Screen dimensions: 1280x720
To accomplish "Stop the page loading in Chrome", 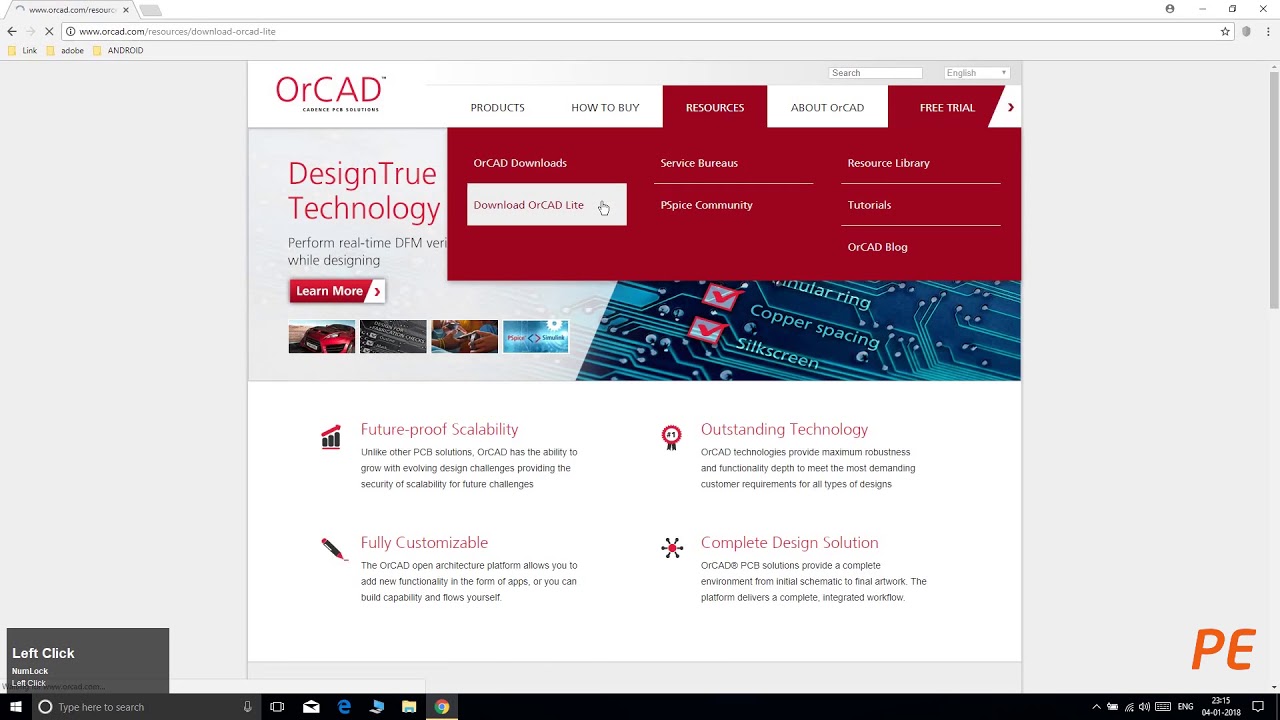I will [49, 31].
